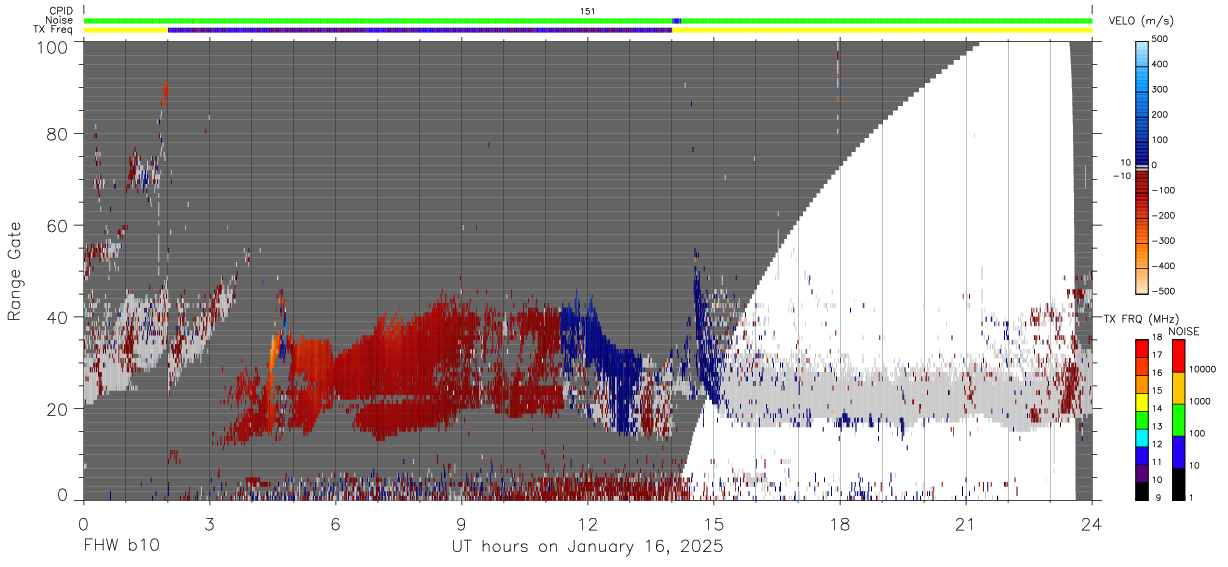Click the 12 hour tick on UT axis
Image resolution: width=1228 pixels, height=567 pixels.
pos(587,523)
